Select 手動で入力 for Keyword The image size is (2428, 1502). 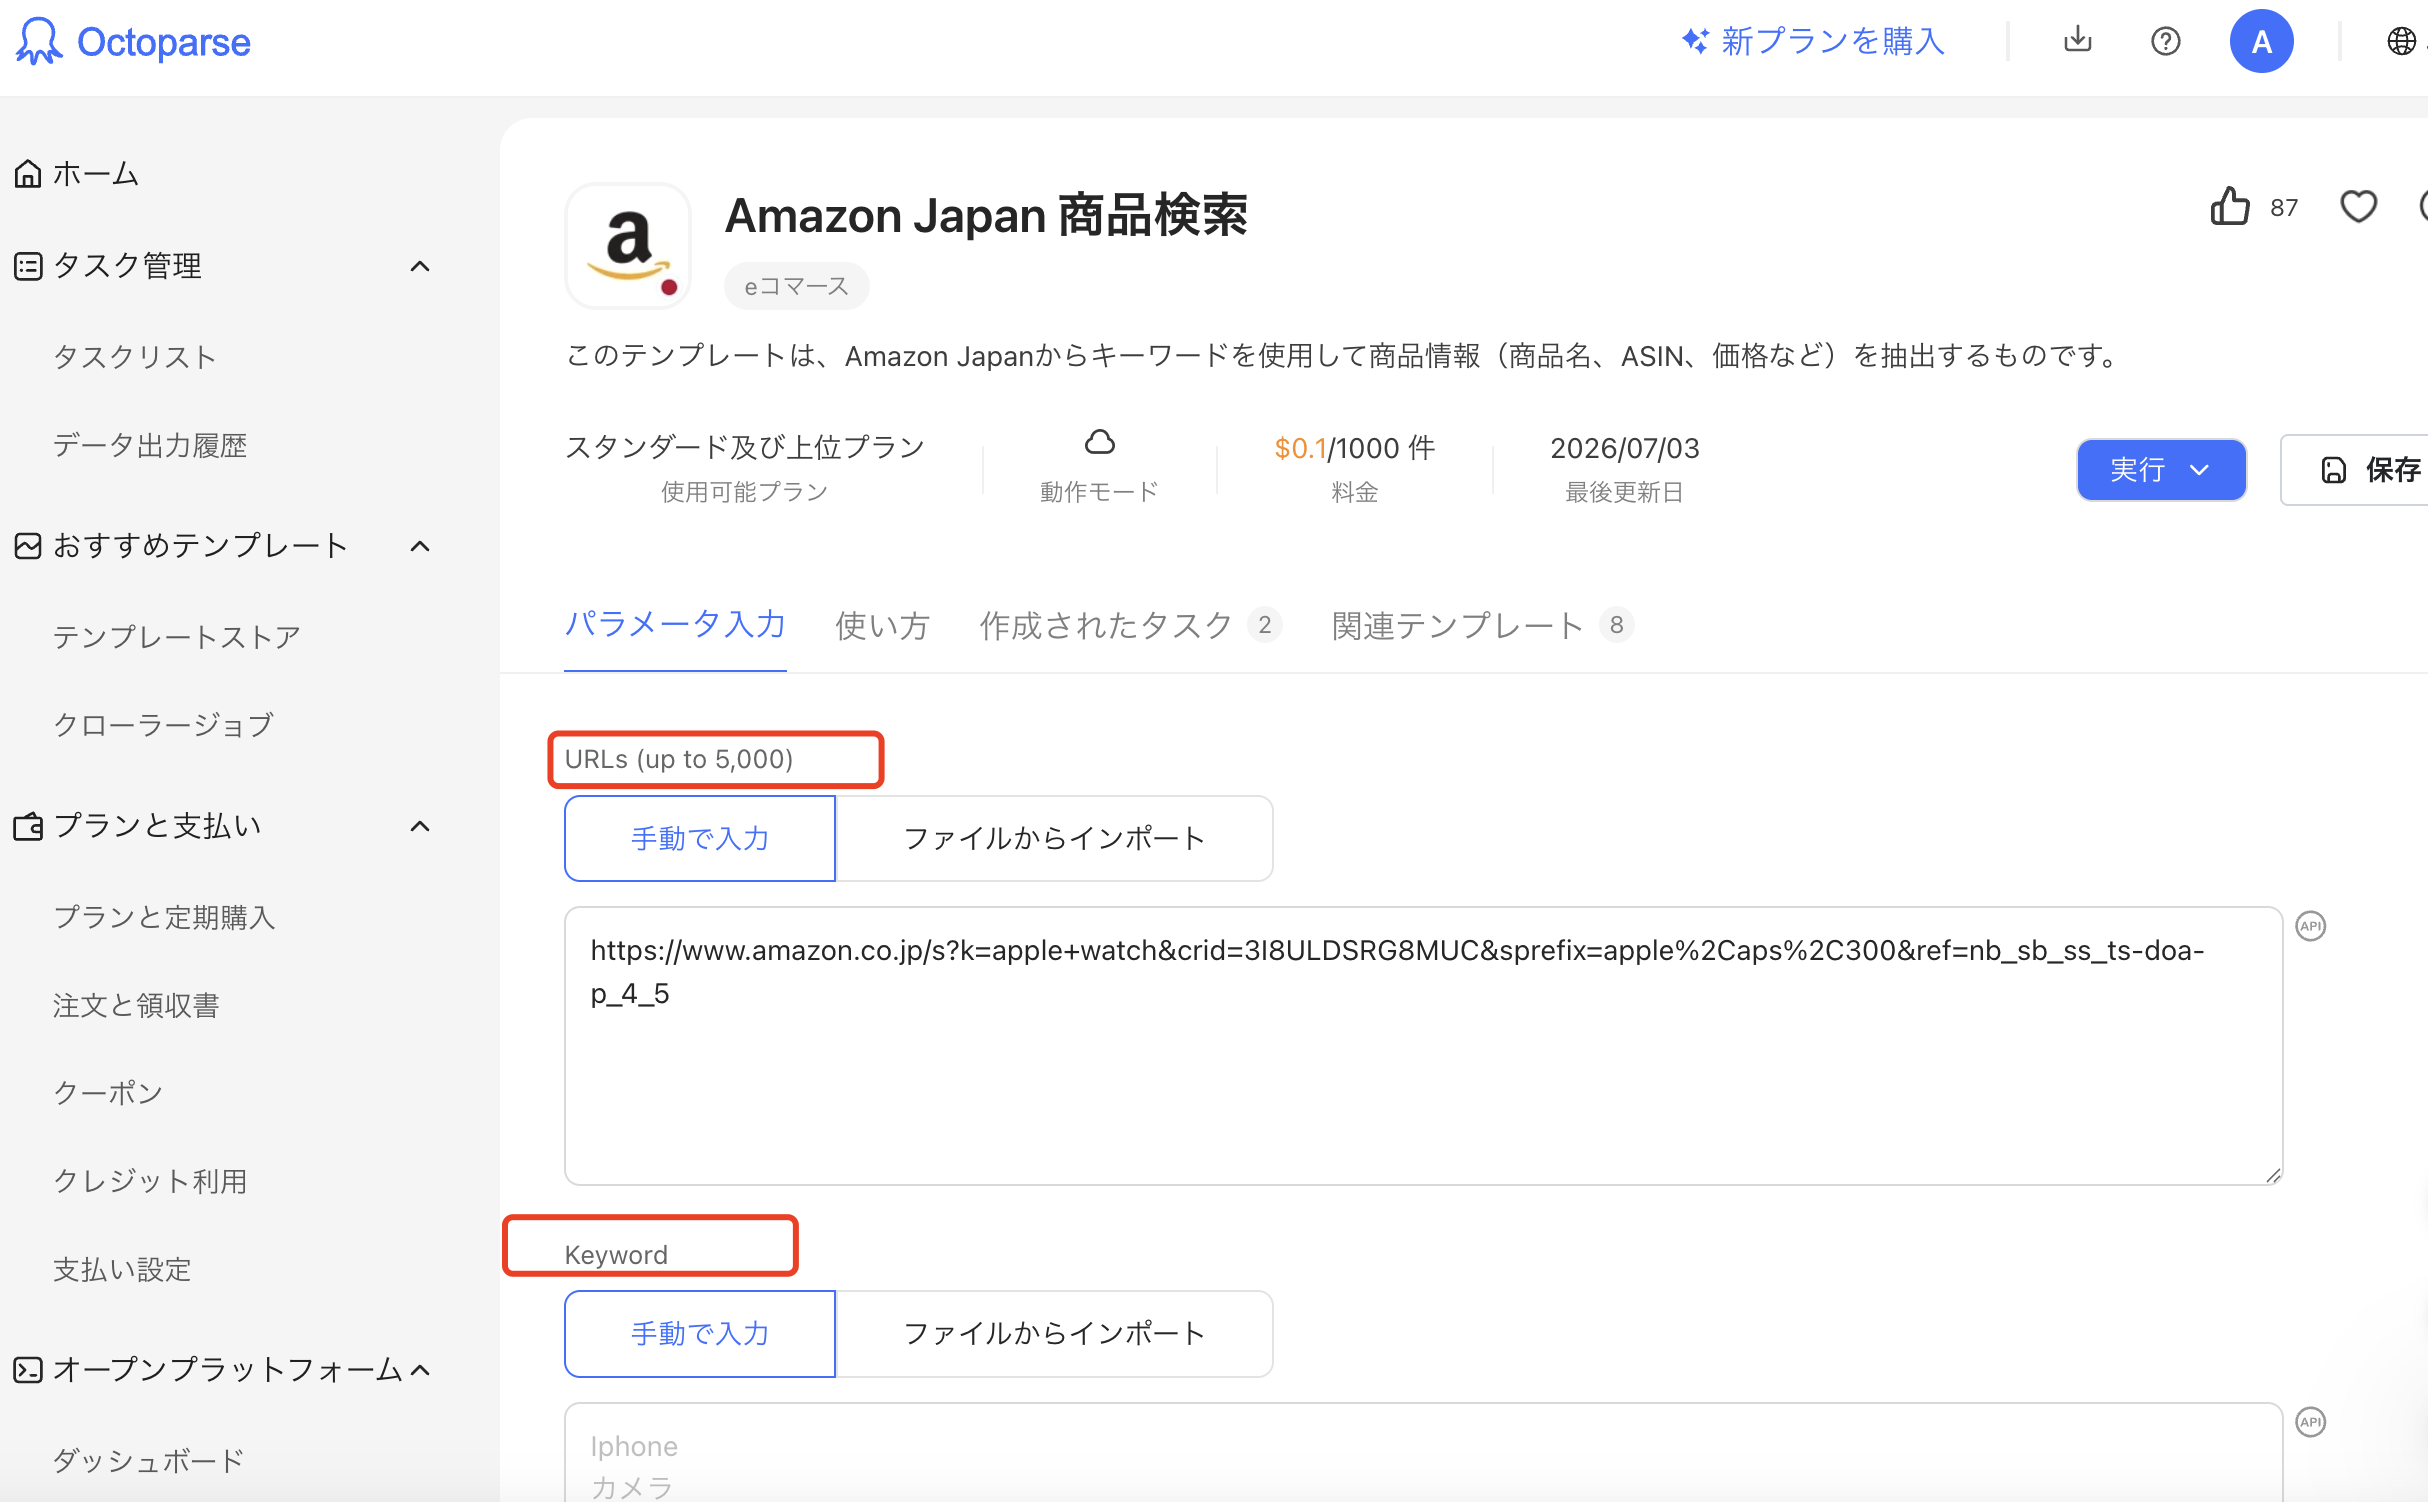pos(700,1333)
